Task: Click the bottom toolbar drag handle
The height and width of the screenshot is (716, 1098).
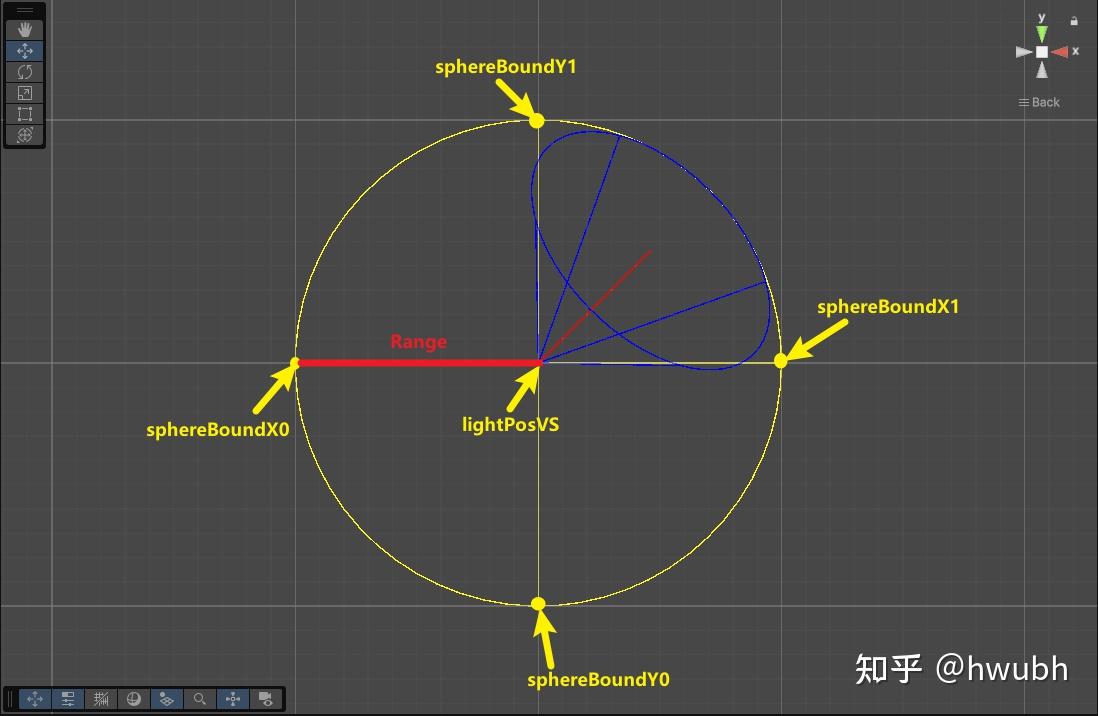Action: pyautogui.click(x=11, y=698)
